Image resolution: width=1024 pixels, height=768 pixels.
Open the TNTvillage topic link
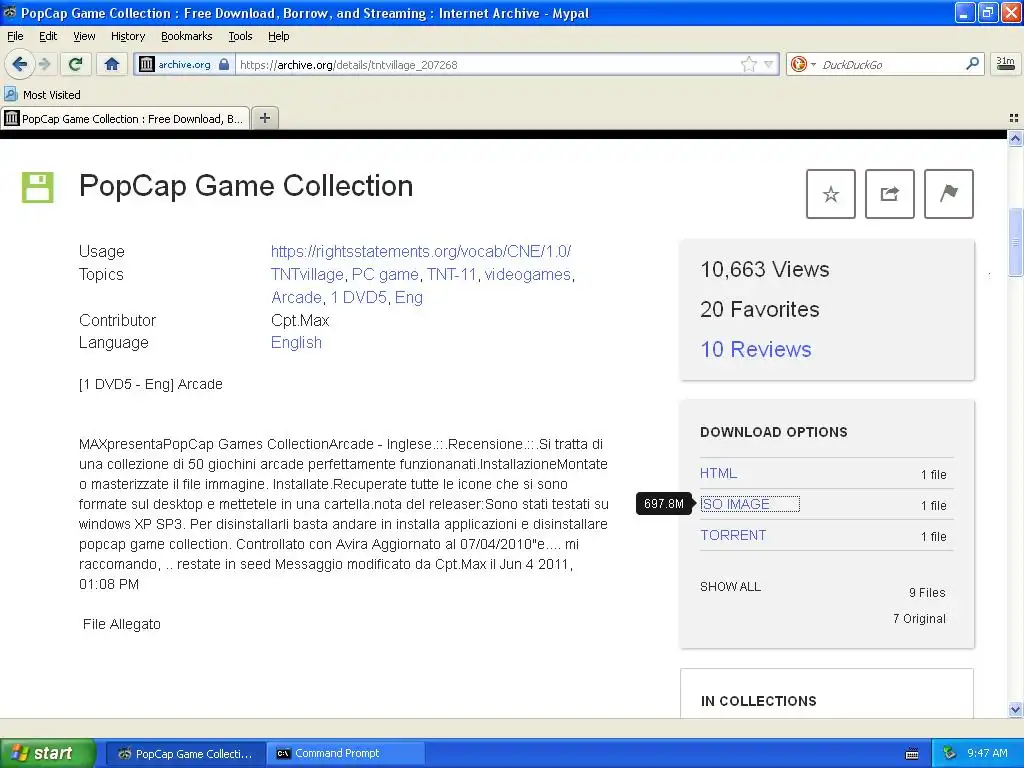[x=307, y=274]
